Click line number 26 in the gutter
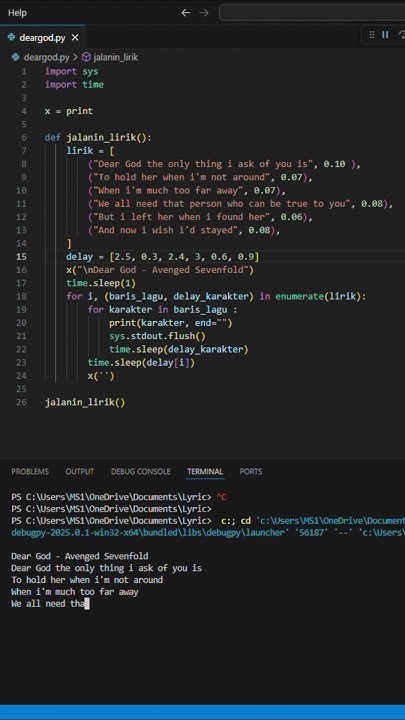This screenshot has width=405, height=720. pyautogui.click(x=21, y=403)
